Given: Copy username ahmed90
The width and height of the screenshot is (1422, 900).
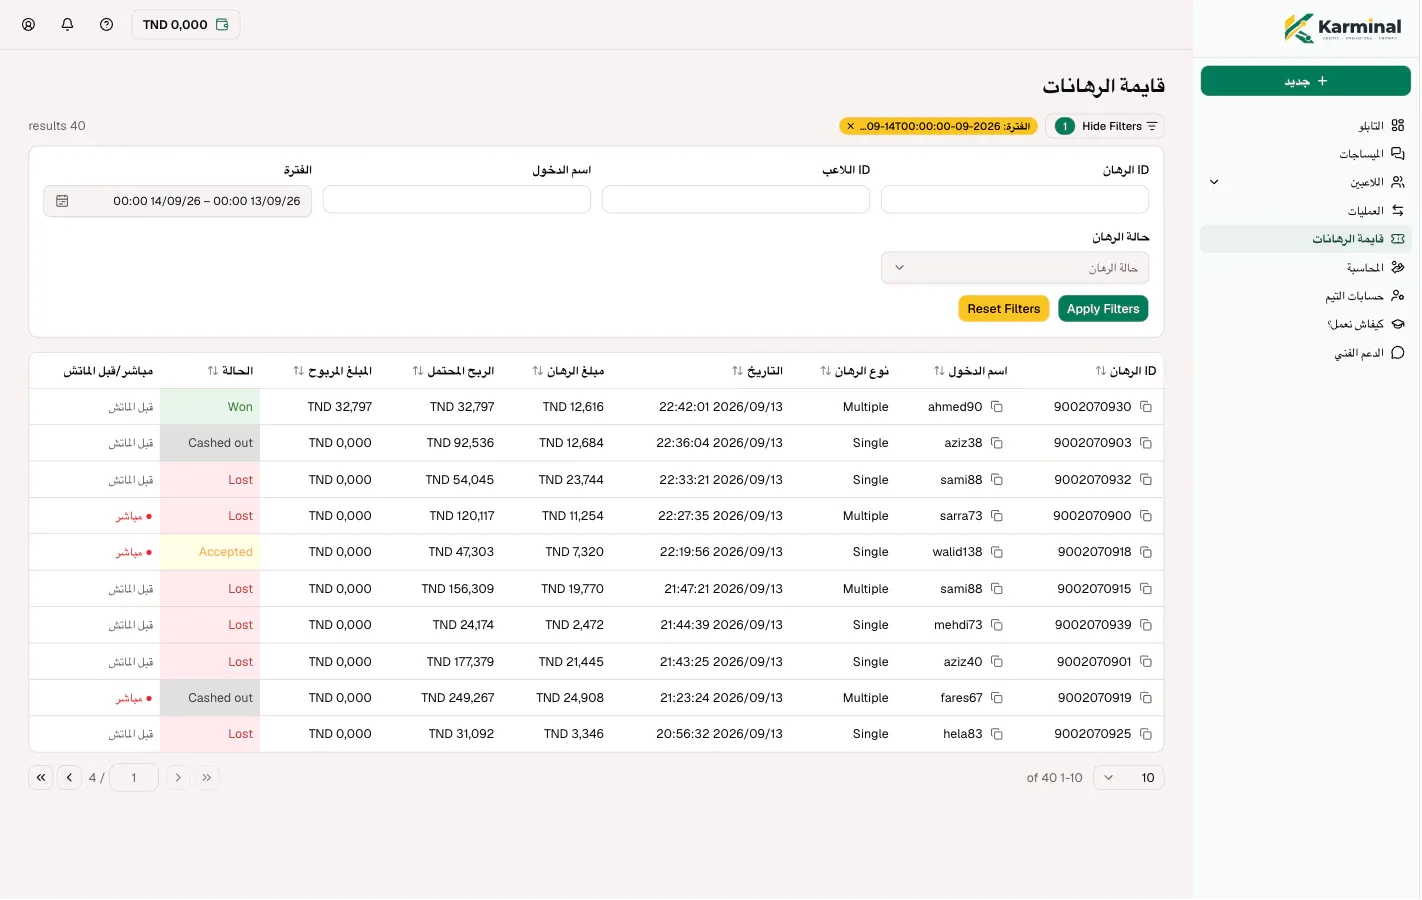Looking at the screenshot, I should pos(997,407).
